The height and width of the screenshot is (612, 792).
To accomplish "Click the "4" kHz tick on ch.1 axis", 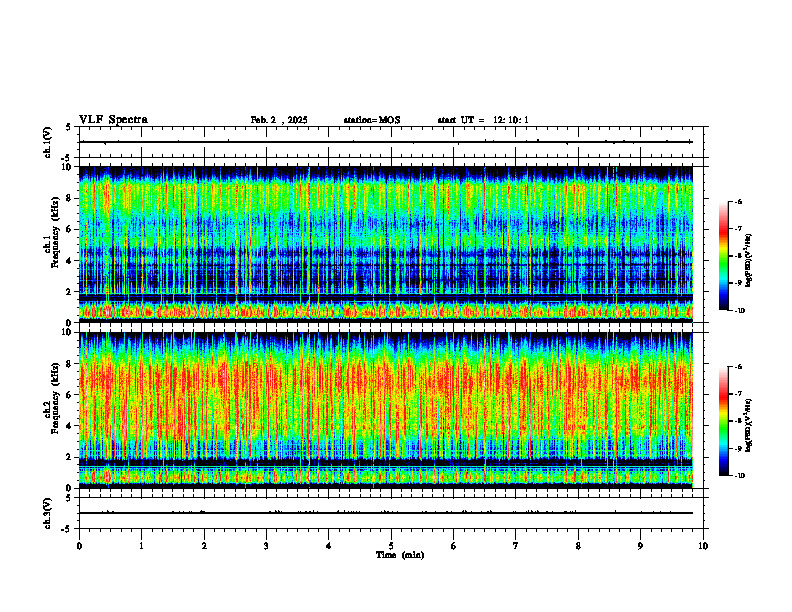I will pos(70,261).
